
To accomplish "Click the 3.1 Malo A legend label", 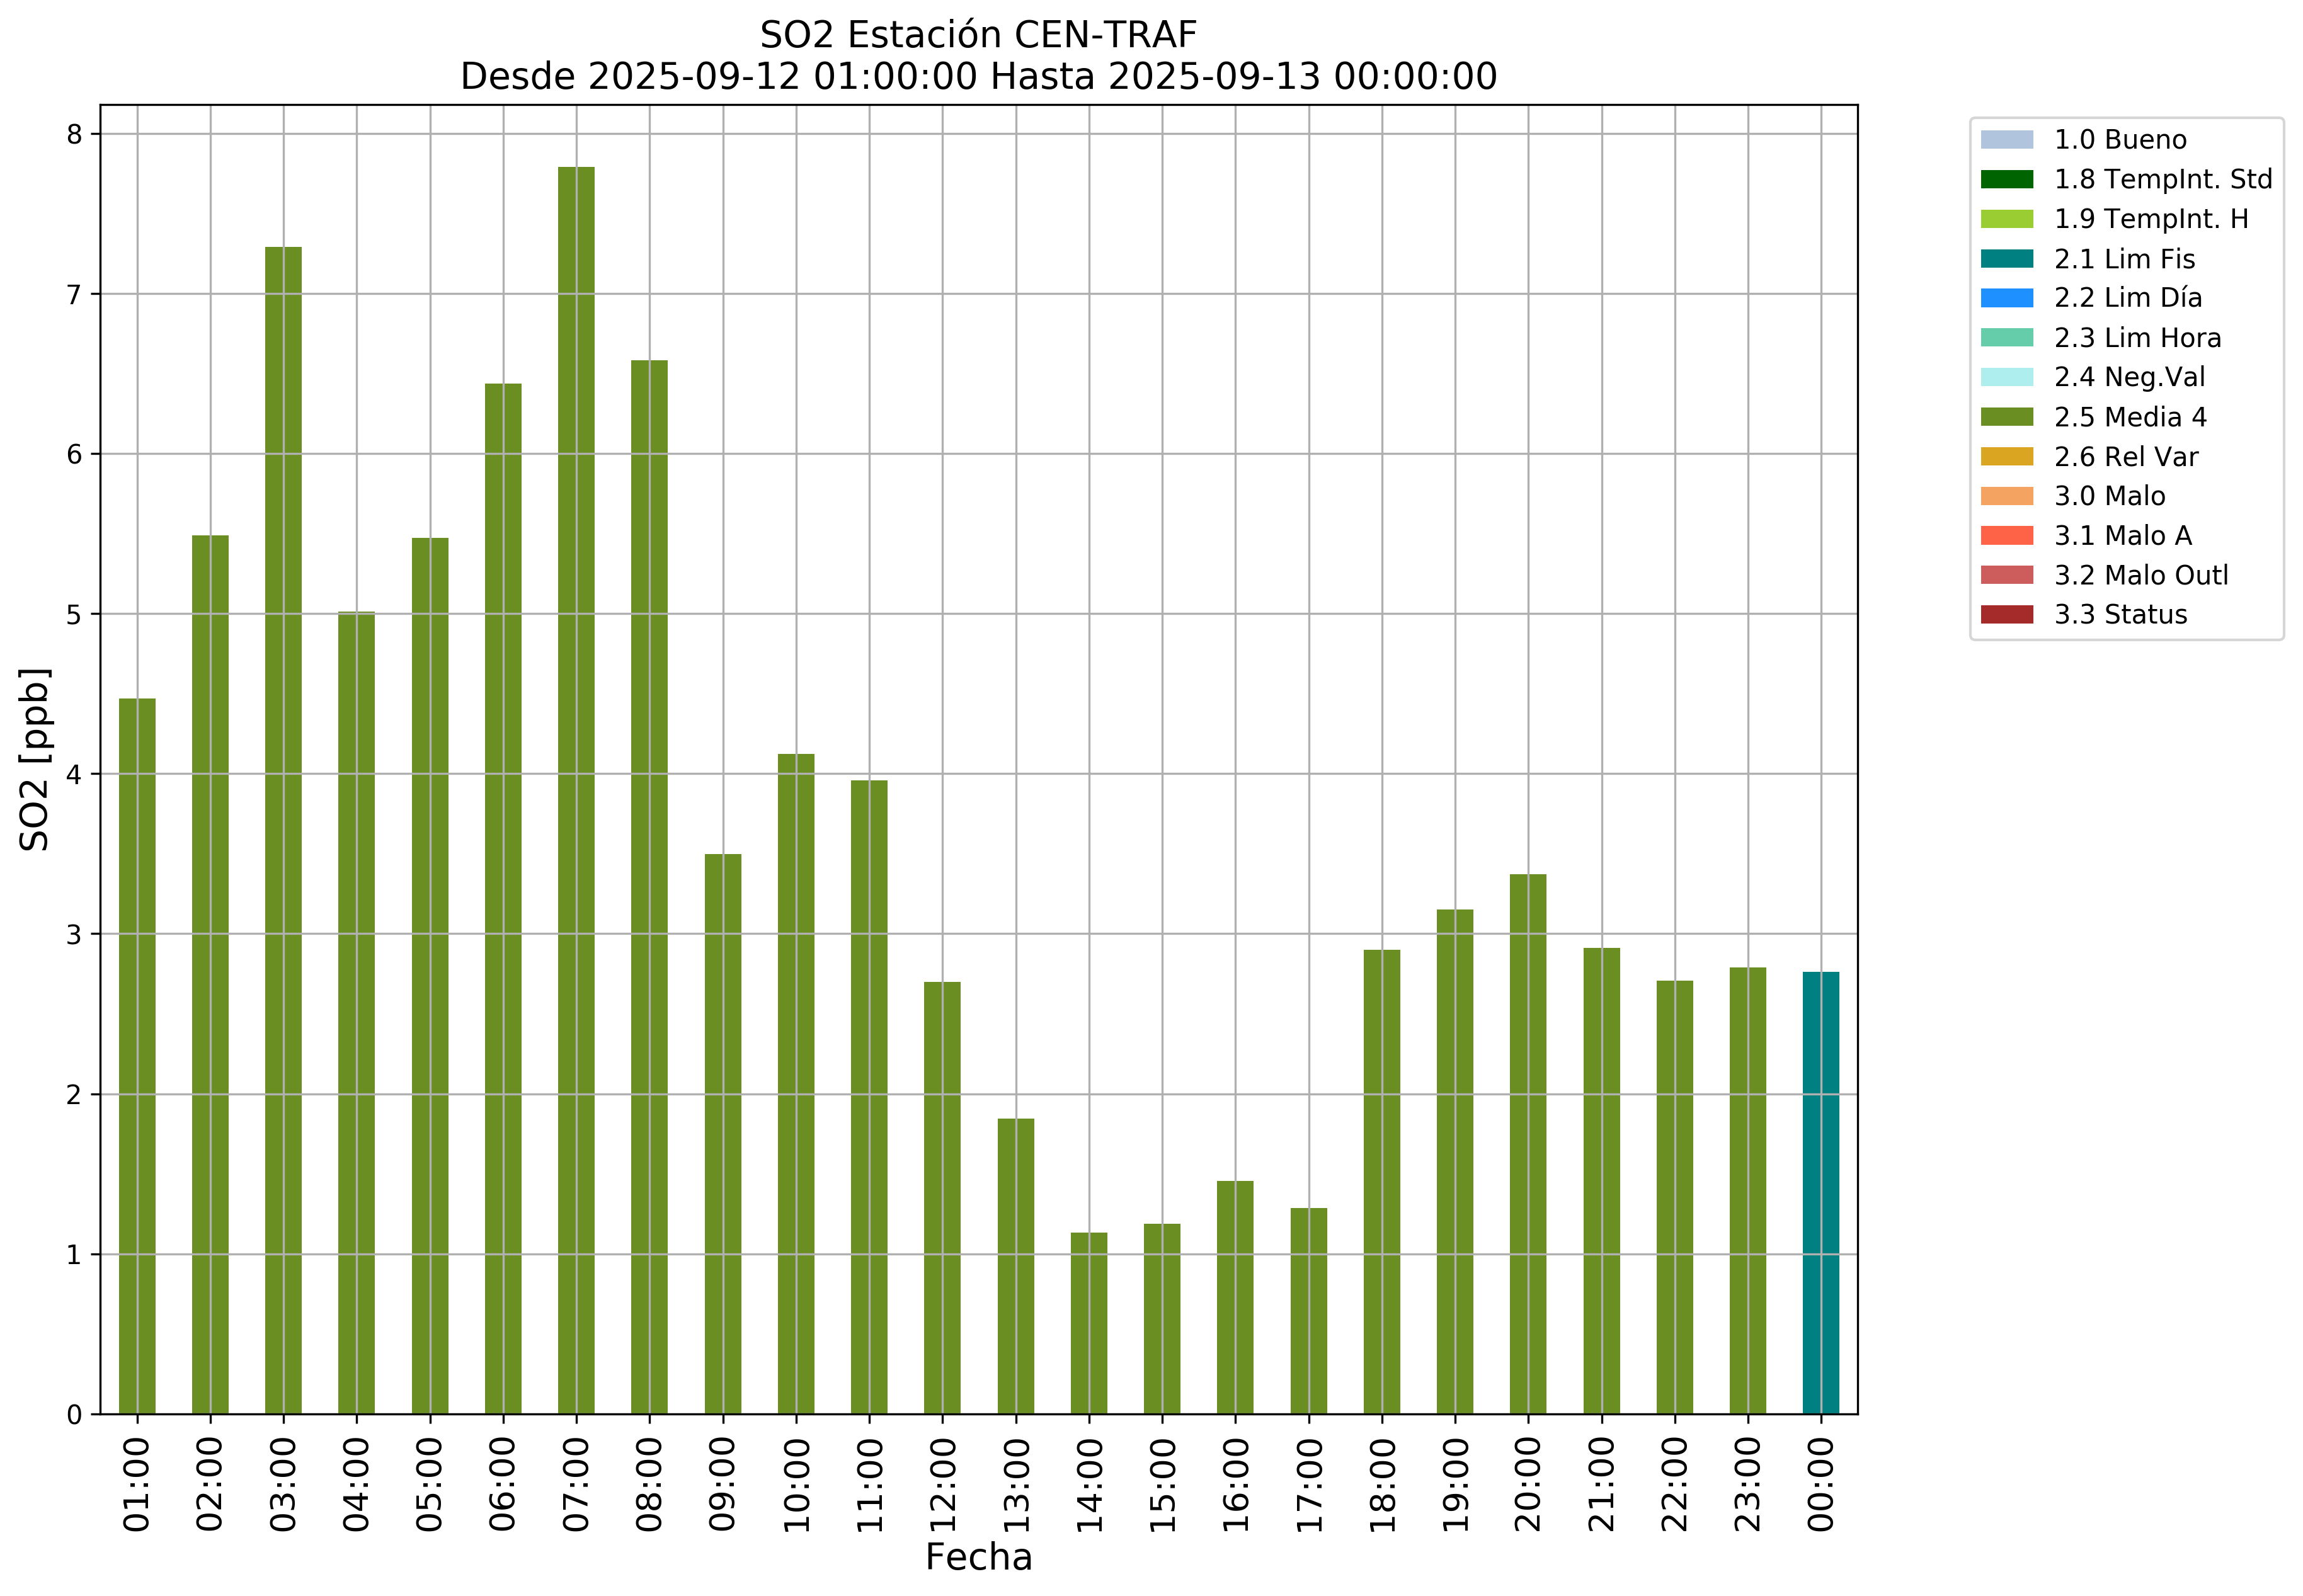I will tap(2122, 536).
